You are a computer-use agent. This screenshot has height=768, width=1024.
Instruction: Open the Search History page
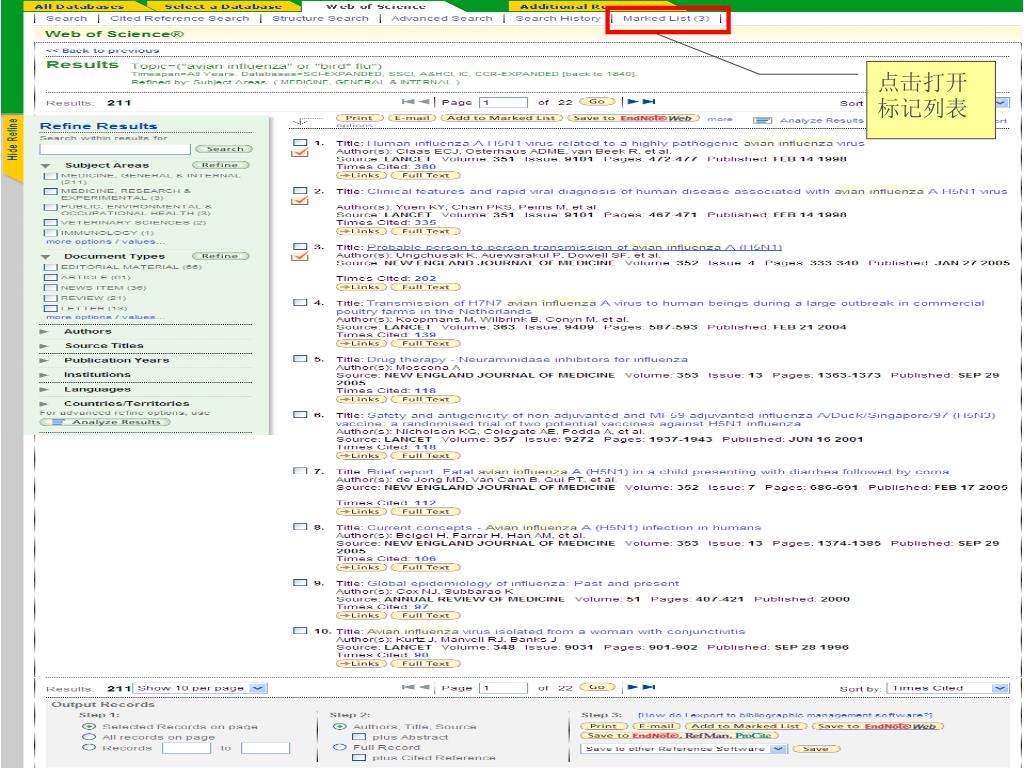pos(558,18)
